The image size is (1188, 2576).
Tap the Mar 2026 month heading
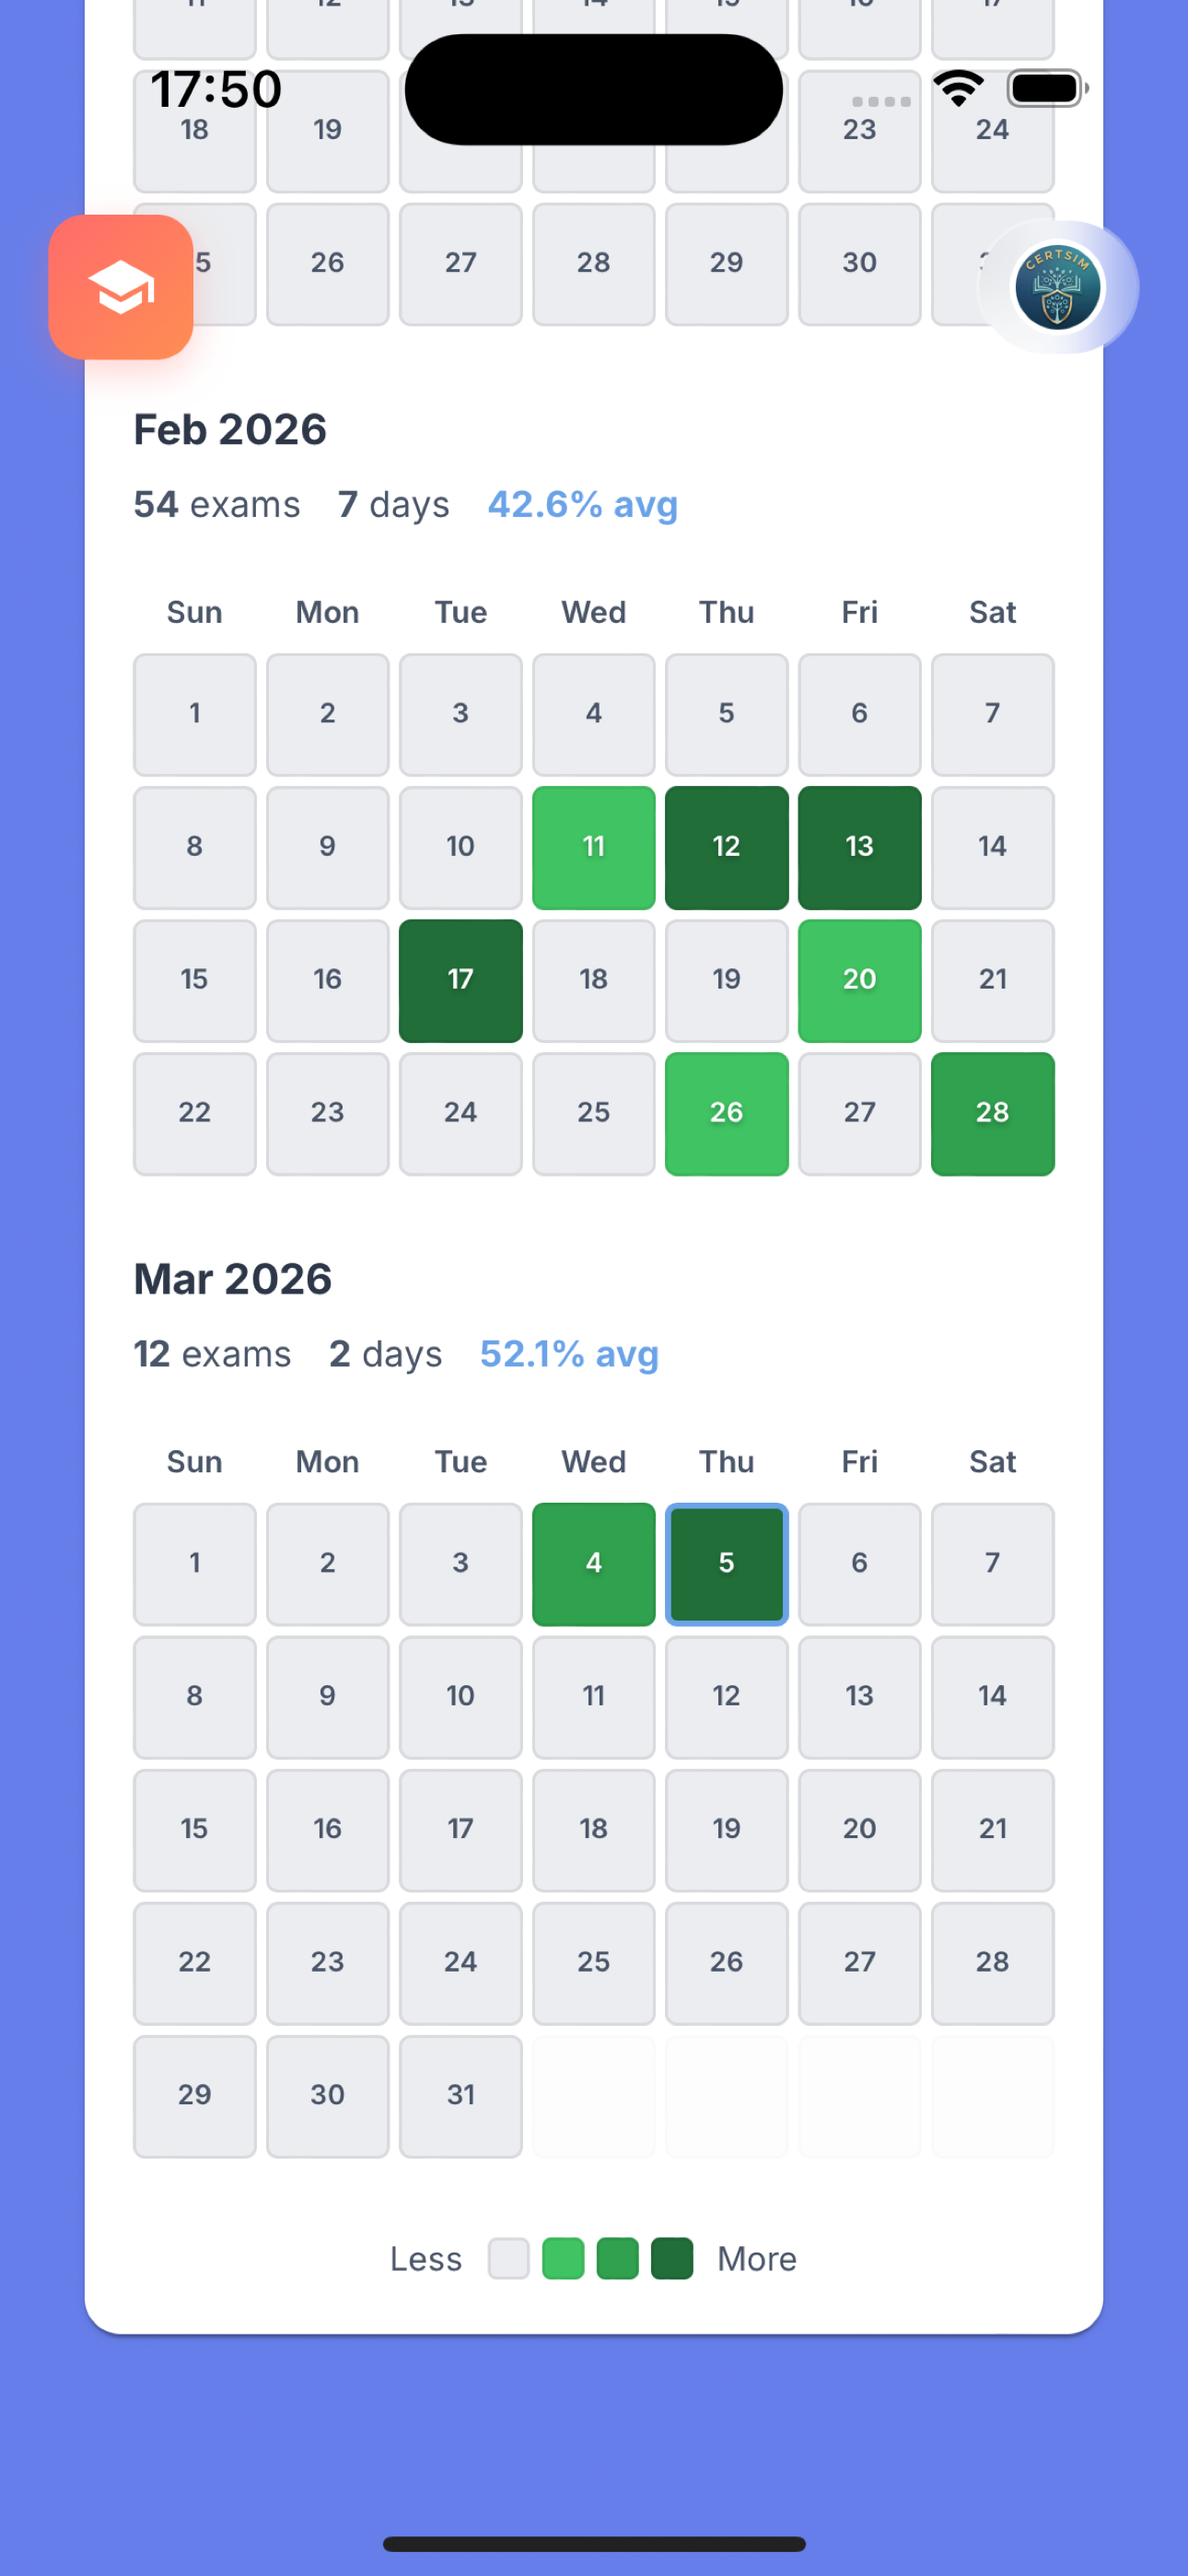coord(233,1278)
